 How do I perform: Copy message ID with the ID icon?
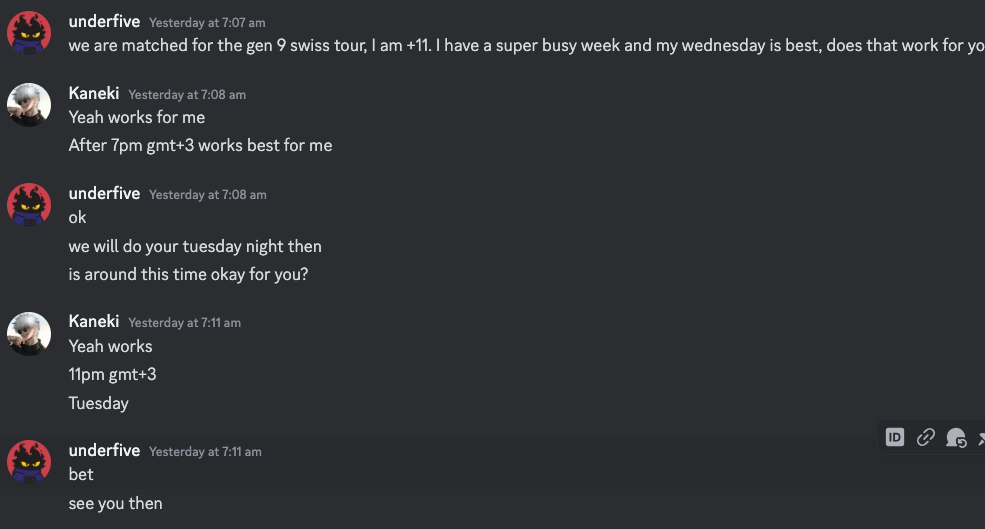click(x=895, y=437)
